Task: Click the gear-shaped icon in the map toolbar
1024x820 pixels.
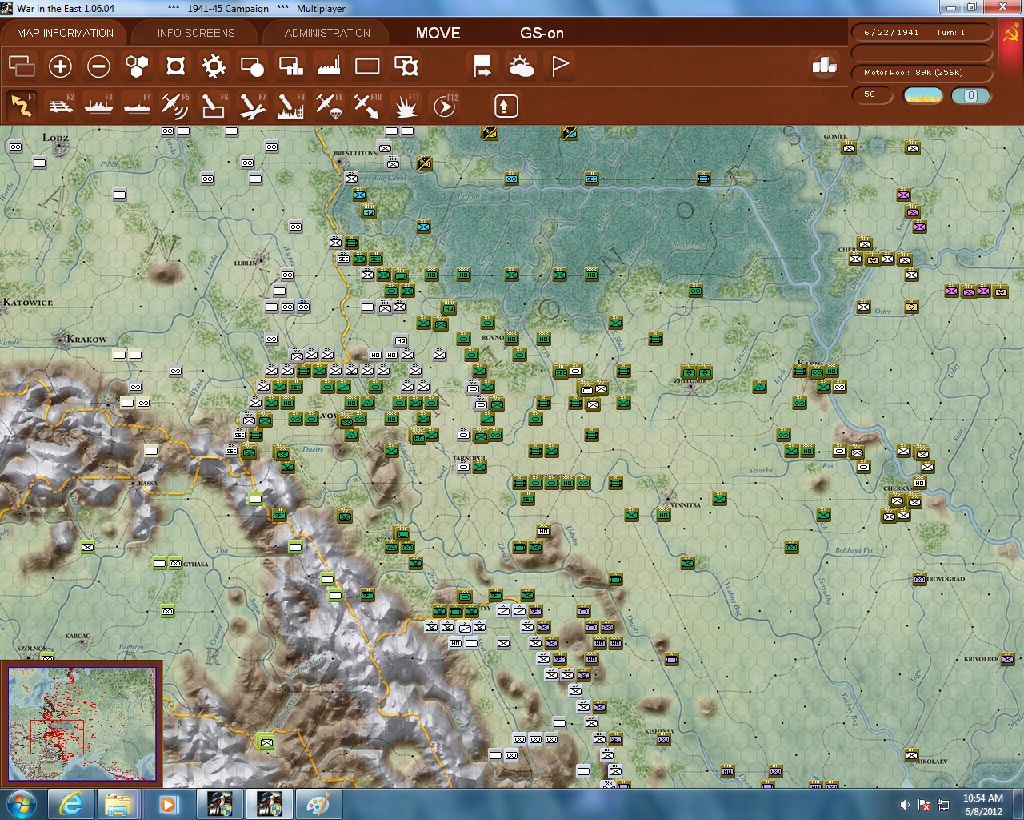Action: tap(214, 66)
